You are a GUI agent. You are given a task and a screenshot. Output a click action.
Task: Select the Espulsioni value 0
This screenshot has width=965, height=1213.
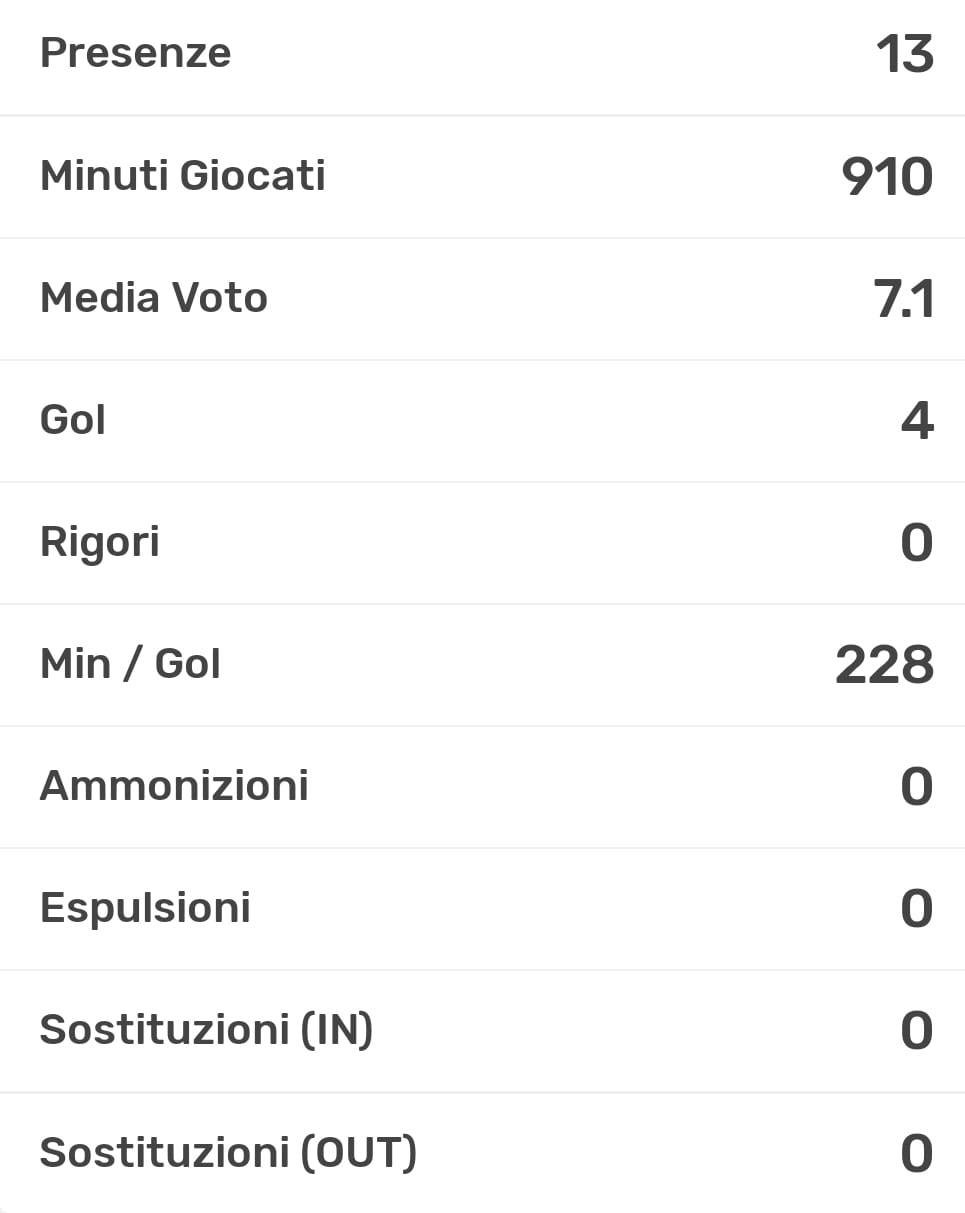tap(917, 909)
